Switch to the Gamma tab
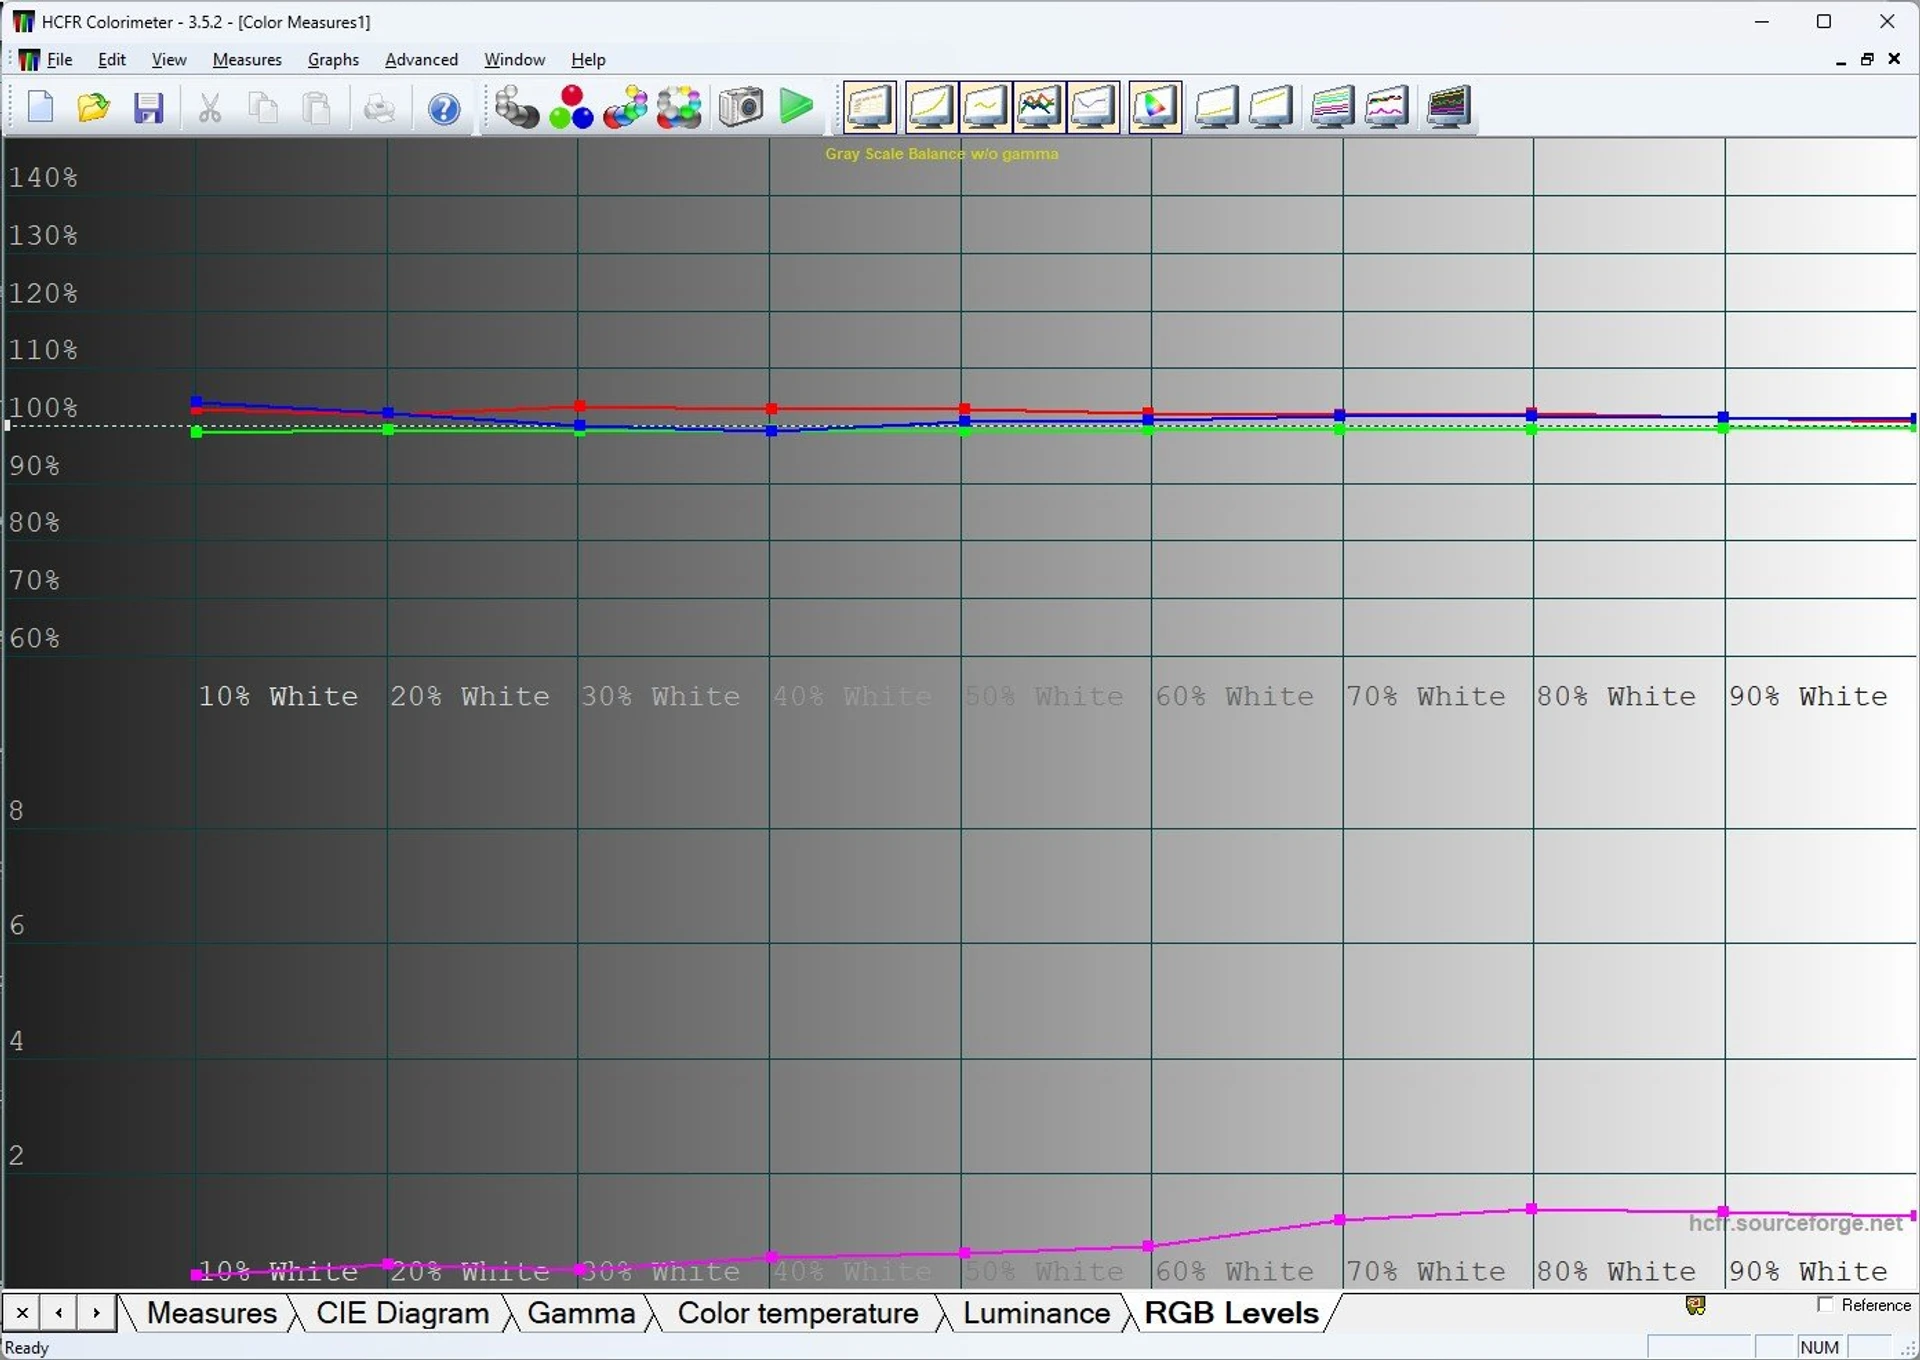 coord(581,1313)
